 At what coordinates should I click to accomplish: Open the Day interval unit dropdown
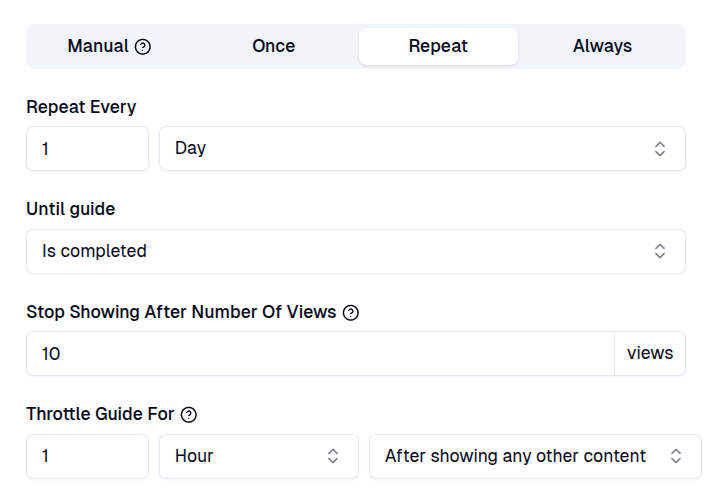click(x=422, y=149)
